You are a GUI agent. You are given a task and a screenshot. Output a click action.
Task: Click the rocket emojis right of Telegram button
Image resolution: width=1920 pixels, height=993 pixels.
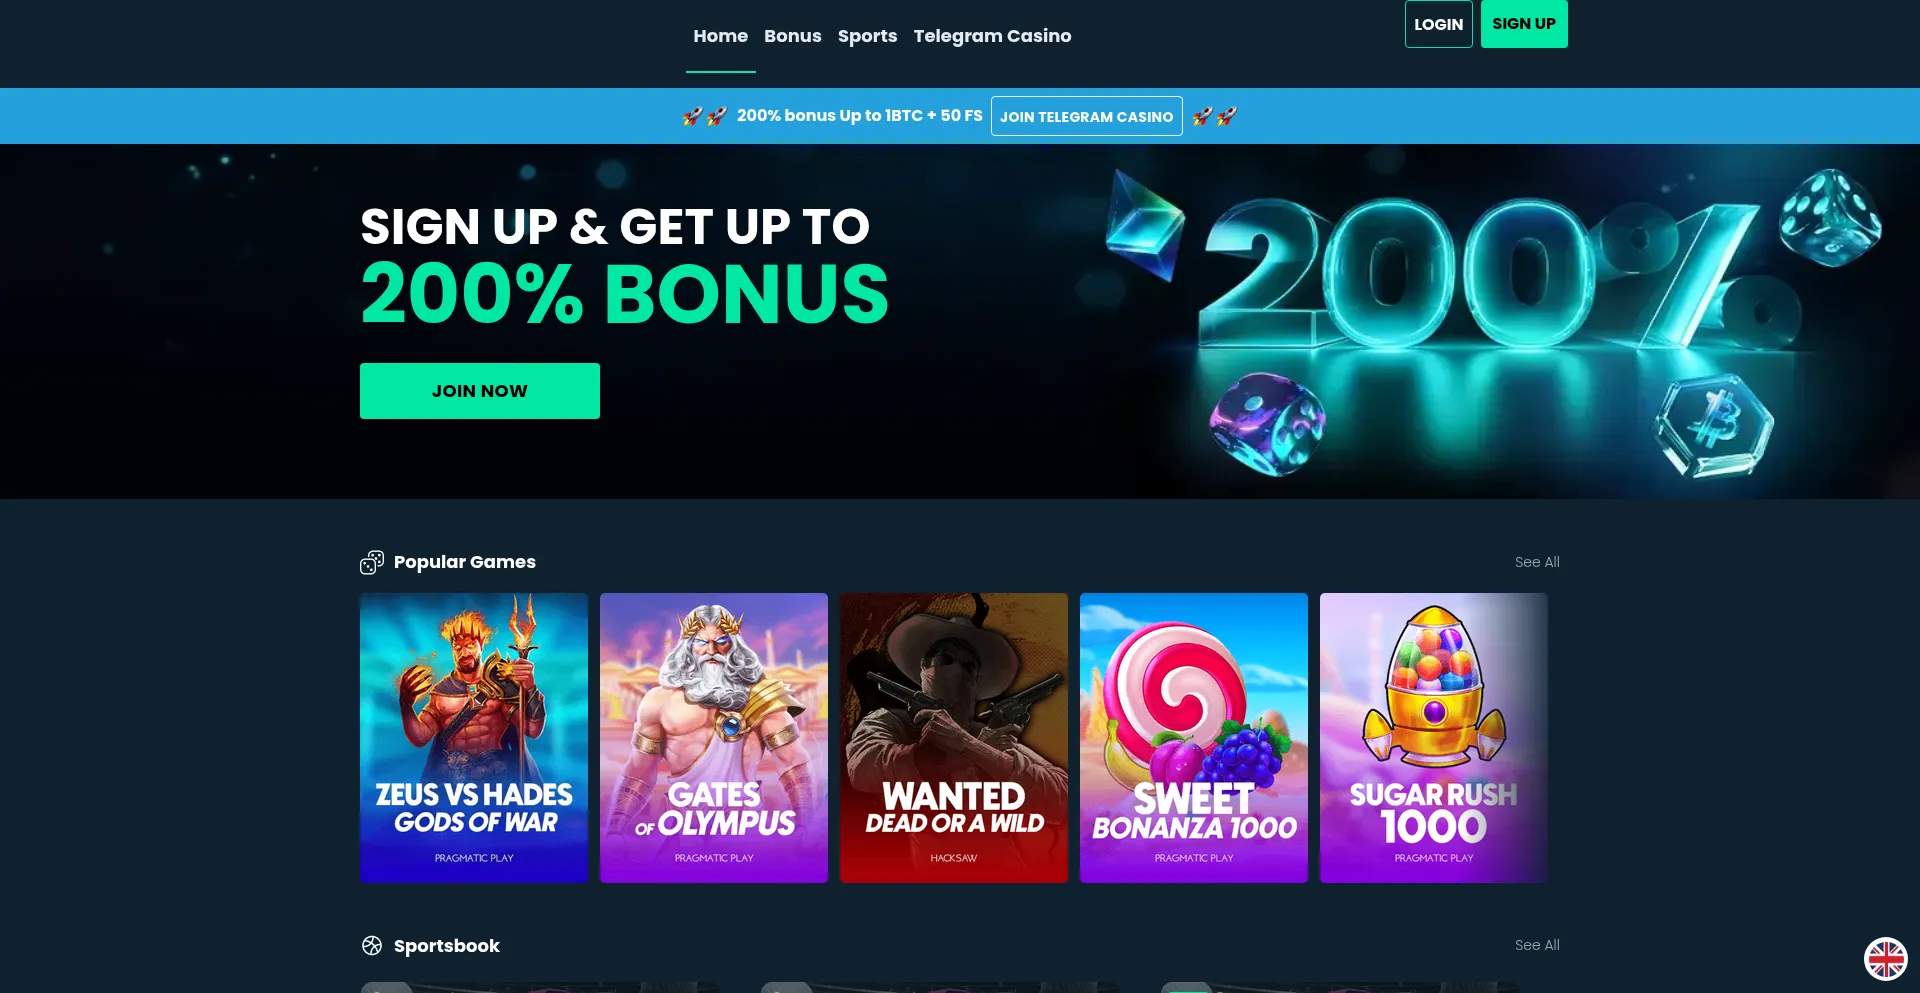(x=1214, y=116)
